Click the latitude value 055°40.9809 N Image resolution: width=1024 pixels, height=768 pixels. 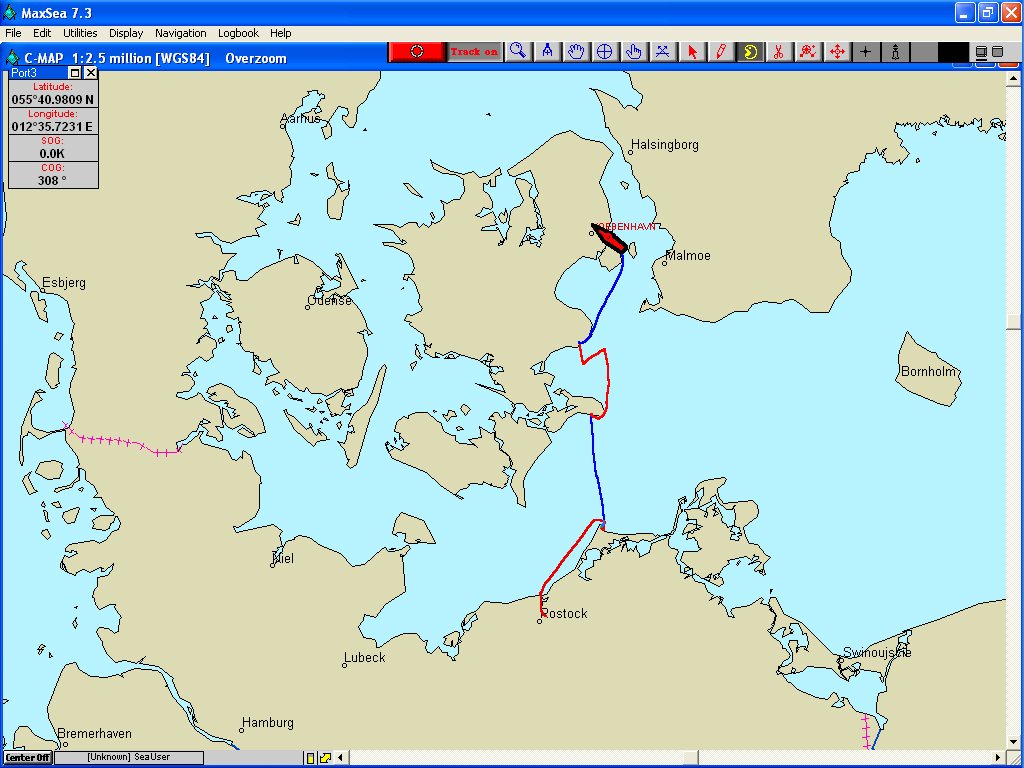53,100
